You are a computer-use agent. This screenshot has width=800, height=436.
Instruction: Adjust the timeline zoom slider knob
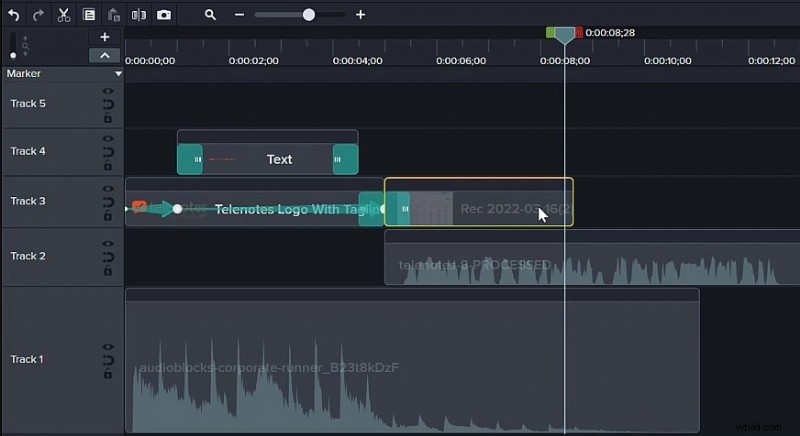309,15
